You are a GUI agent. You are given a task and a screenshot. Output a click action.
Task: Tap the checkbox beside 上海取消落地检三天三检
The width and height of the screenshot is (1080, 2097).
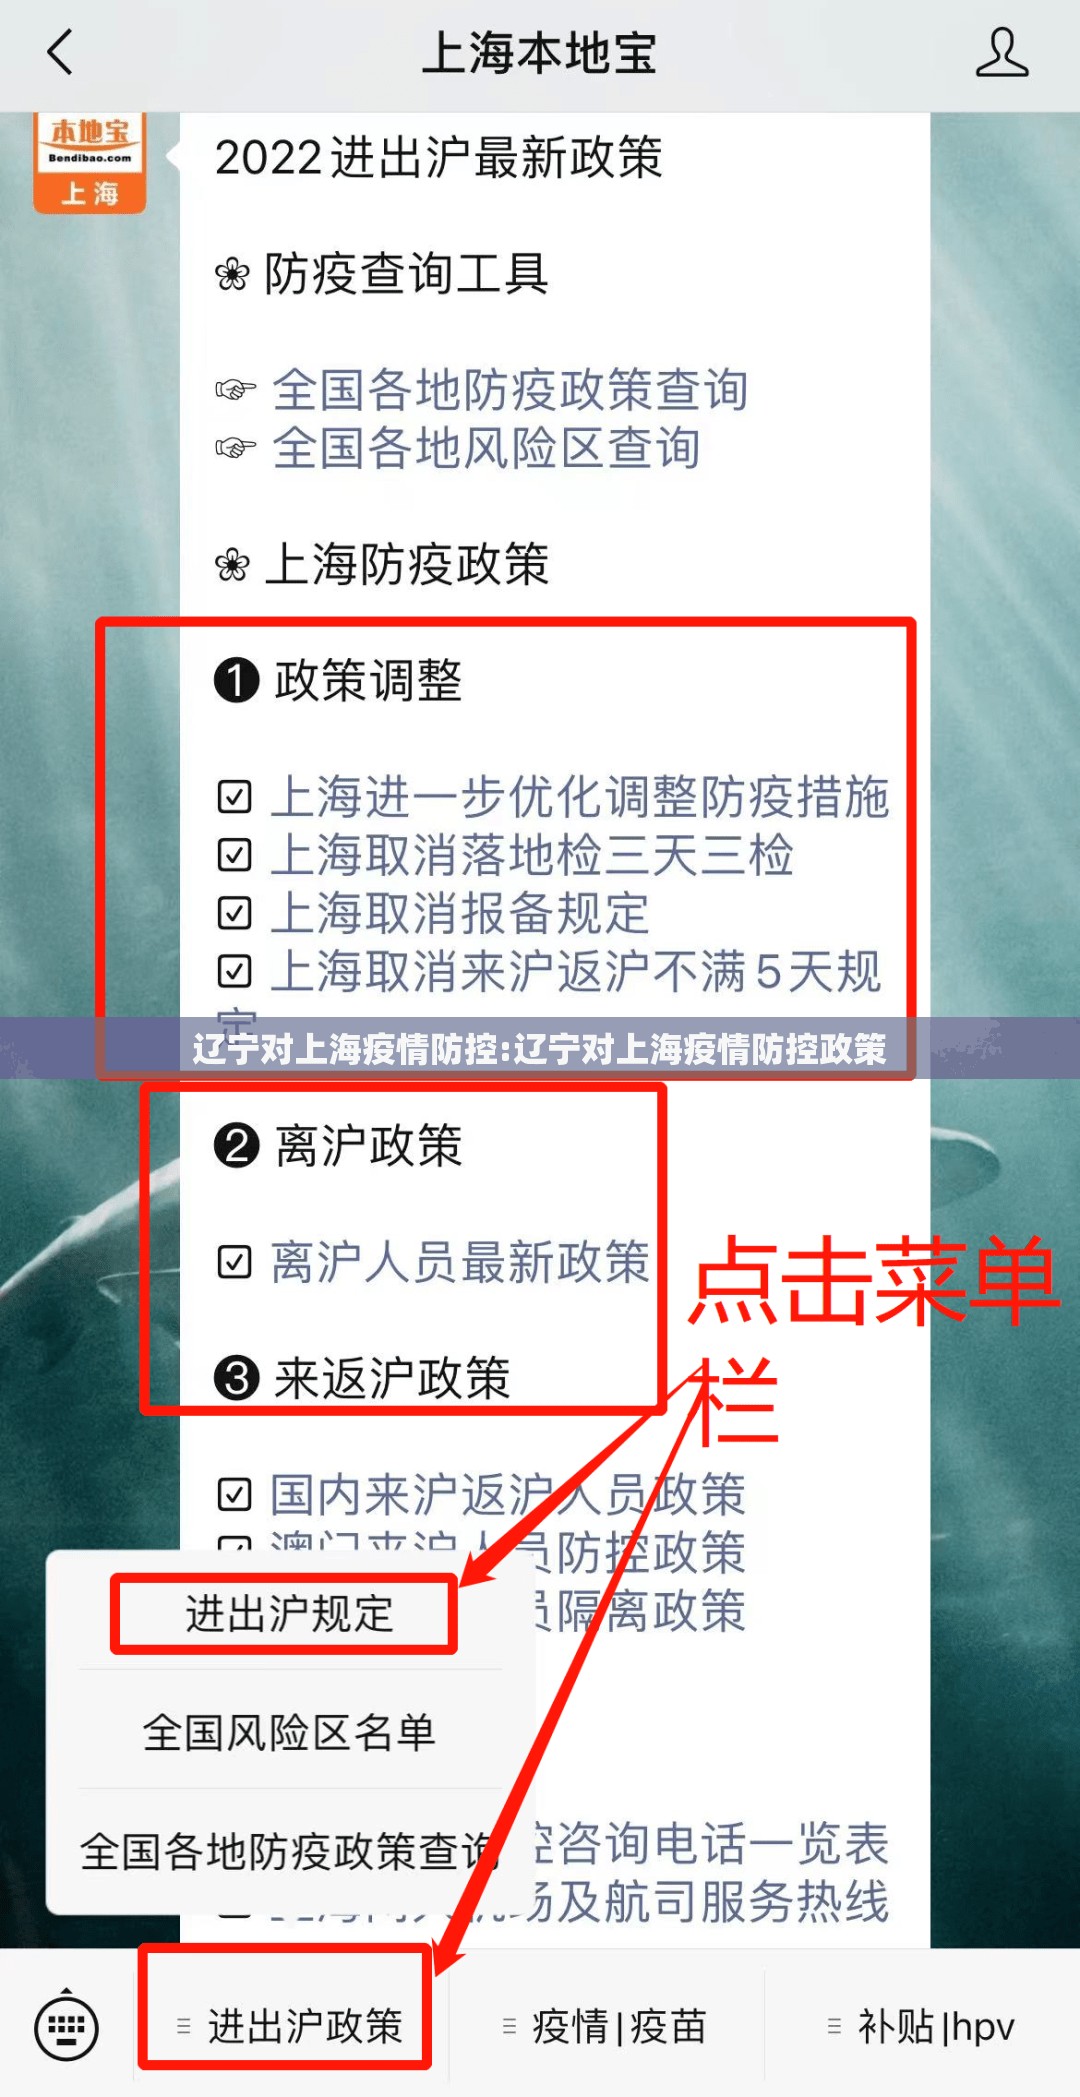[234, 855]
